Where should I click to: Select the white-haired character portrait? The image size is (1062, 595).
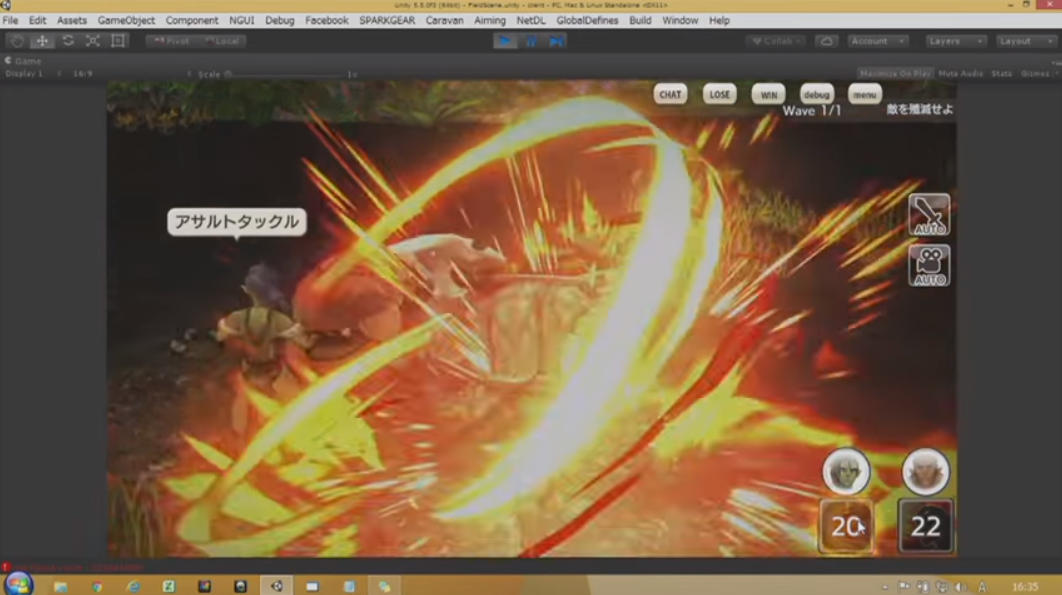click(925, 471)
